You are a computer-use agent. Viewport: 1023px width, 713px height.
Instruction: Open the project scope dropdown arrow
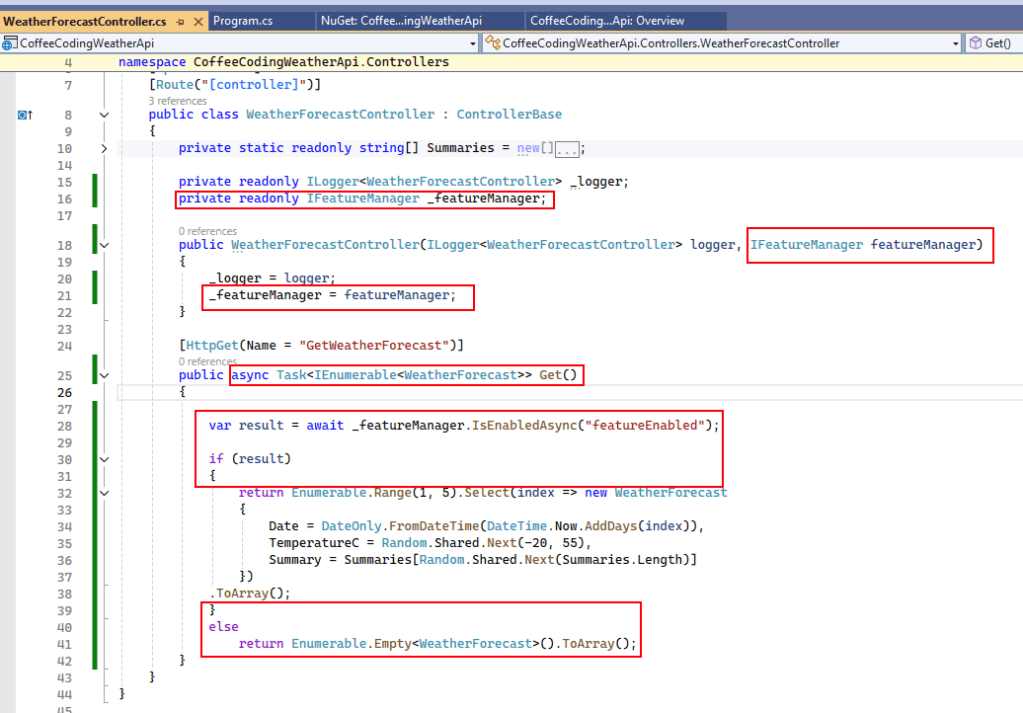coord(472,44)
